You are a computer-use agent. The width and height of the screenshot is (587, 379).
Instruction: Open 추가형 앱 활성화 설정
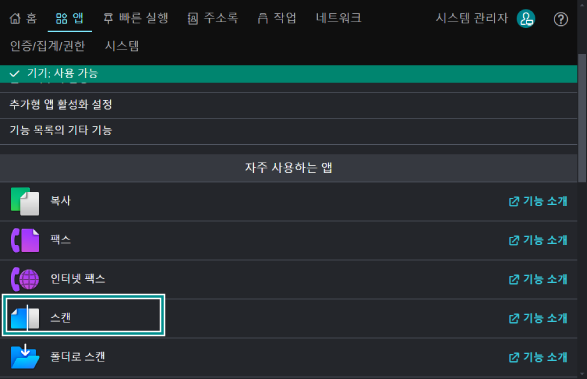coord(288,105)
